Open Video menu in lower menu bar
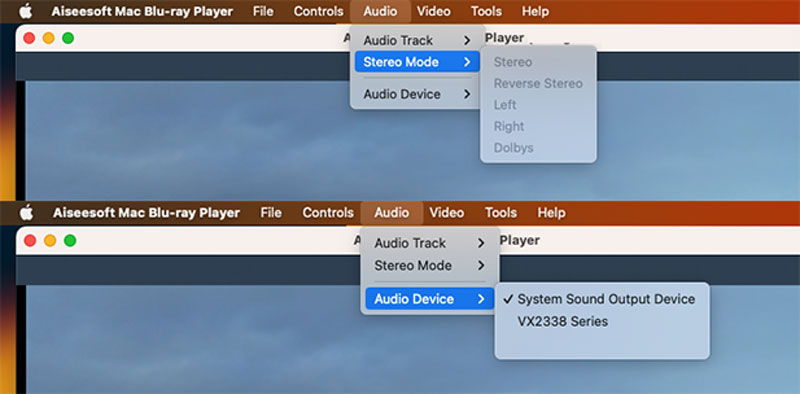This screenshot has height=394, width=800. coord(446,212)
